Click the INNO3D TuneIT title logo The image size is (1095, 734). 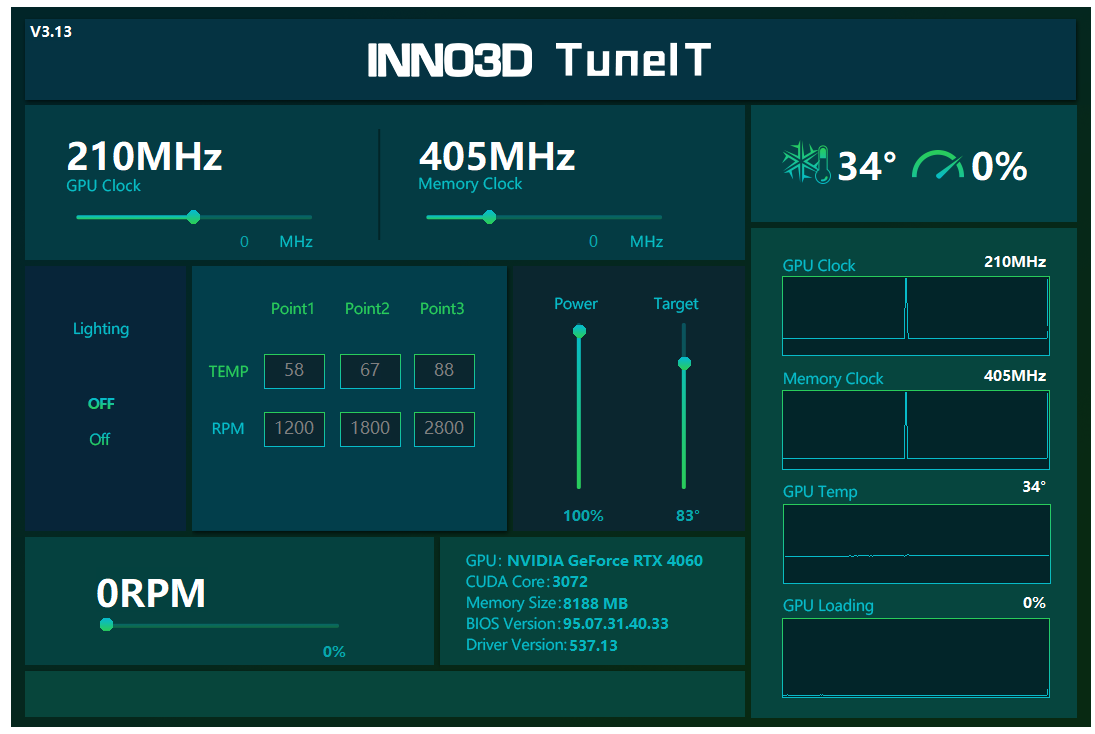pyautogui.click(x=539, y=59)
